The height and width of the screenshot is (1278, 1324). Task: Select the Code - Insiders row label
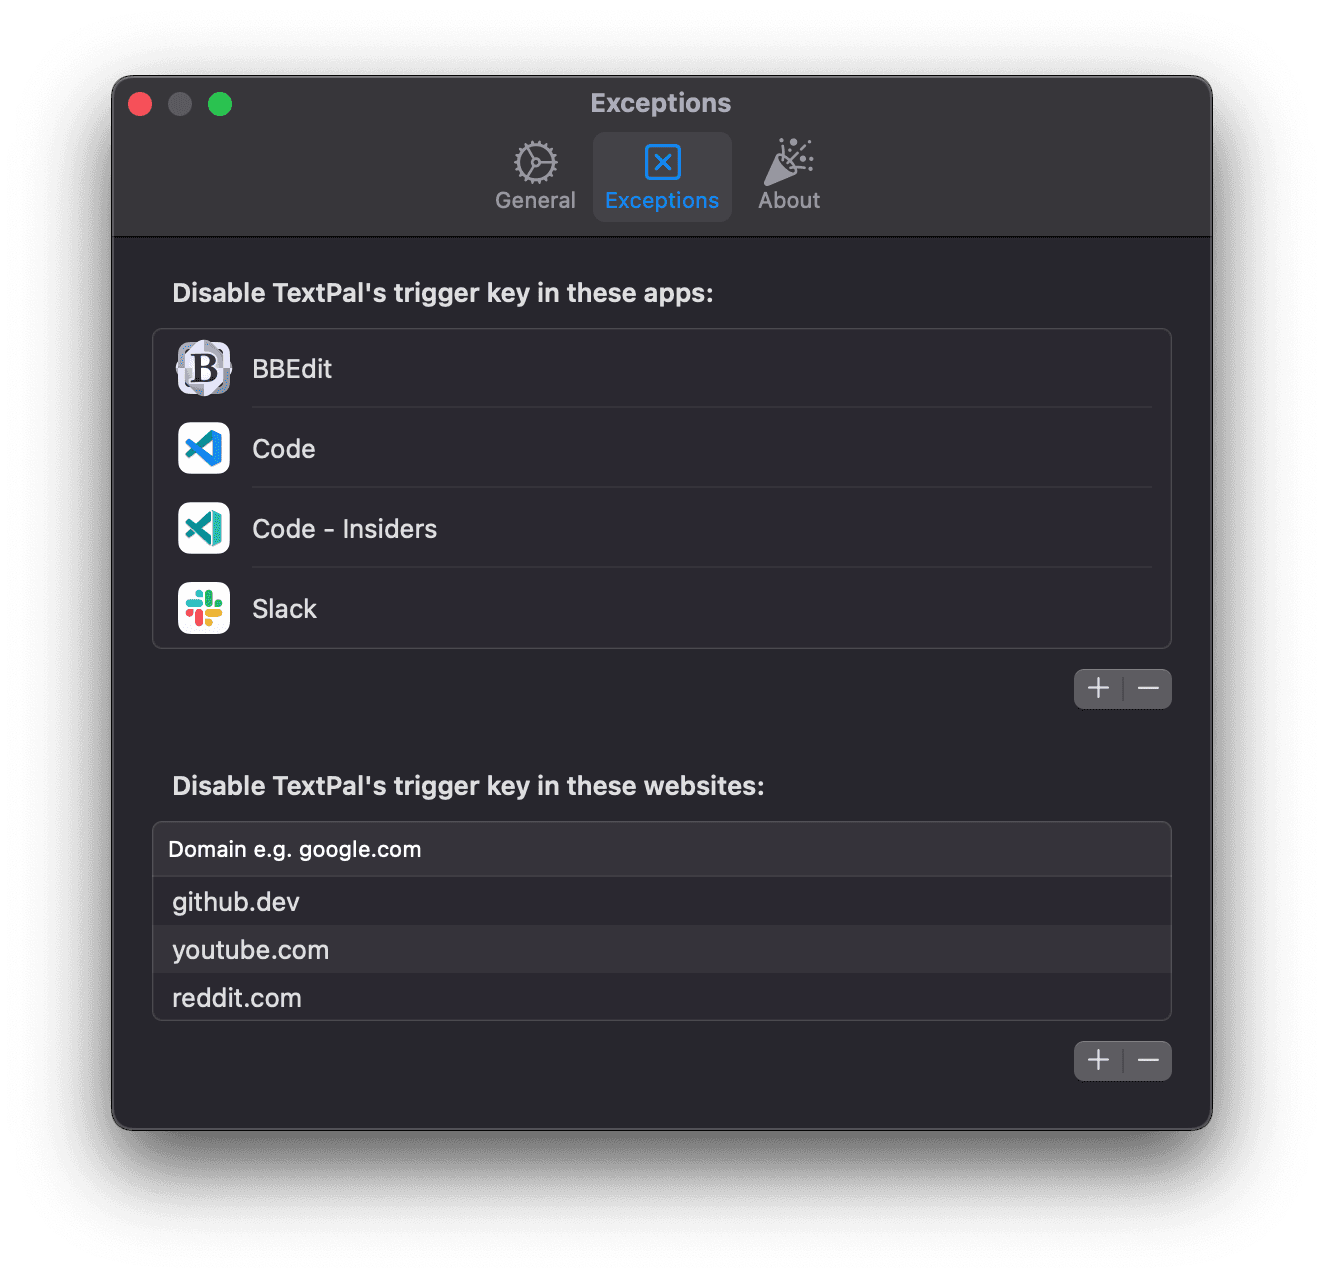[x=344, y=529]
